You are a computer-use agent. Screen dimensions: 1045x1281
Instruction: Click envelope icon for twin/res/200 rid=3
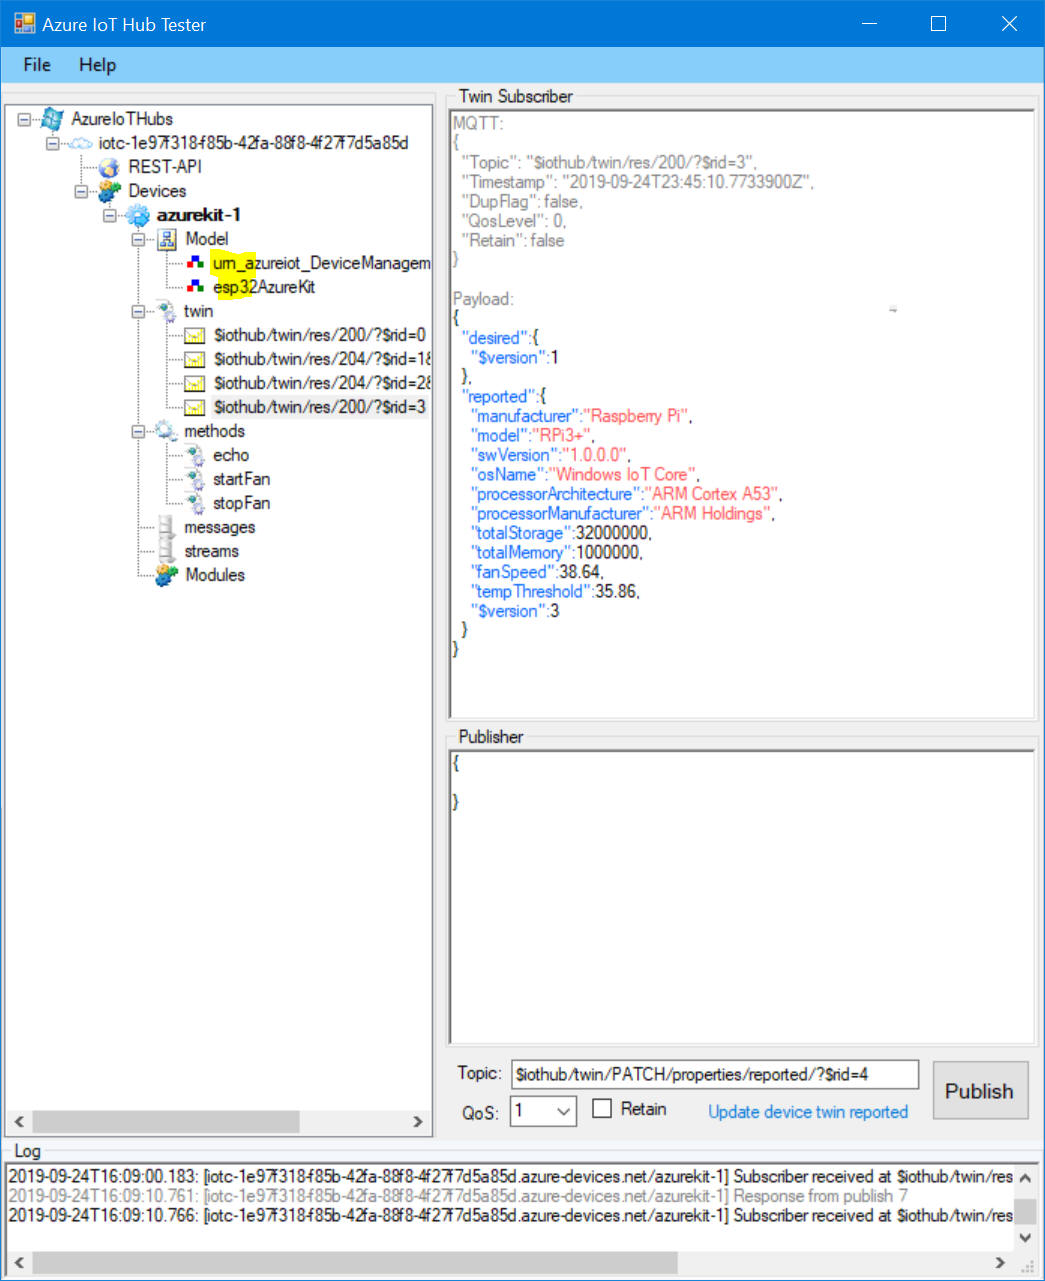pyautogui.click(x=195, y=408)
